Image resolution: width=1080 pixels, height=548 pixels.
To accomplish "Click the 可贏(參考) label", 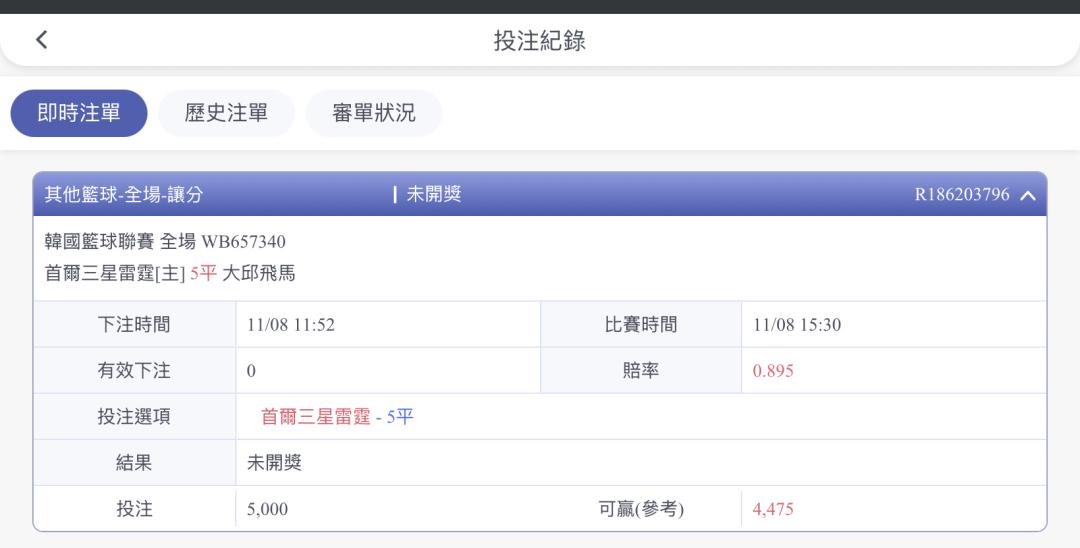I will point(640,509).
